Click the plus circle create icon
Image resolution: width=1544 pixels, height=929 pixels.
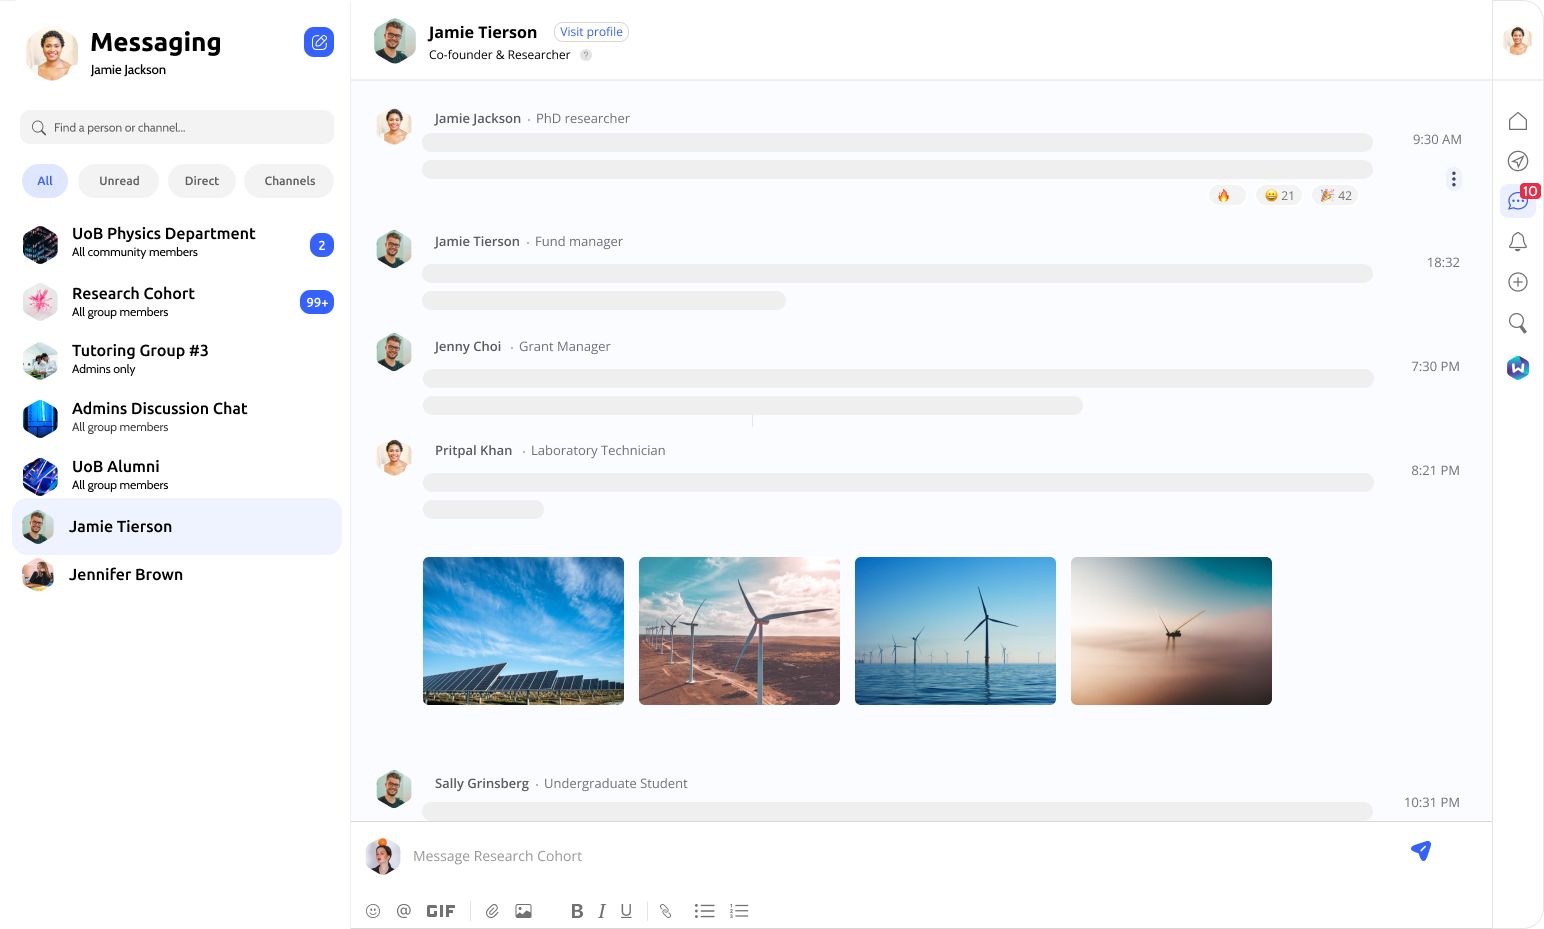[x=1518, y=282]
